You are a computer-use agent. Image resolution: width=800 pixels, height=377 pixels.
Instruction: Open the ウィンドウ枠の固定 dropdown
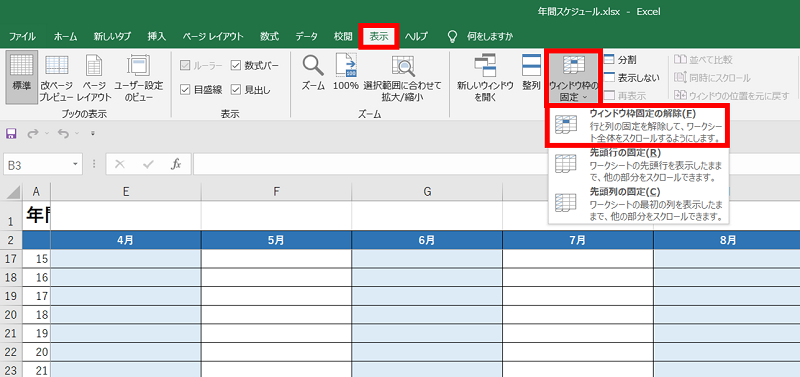pos(573,77)
